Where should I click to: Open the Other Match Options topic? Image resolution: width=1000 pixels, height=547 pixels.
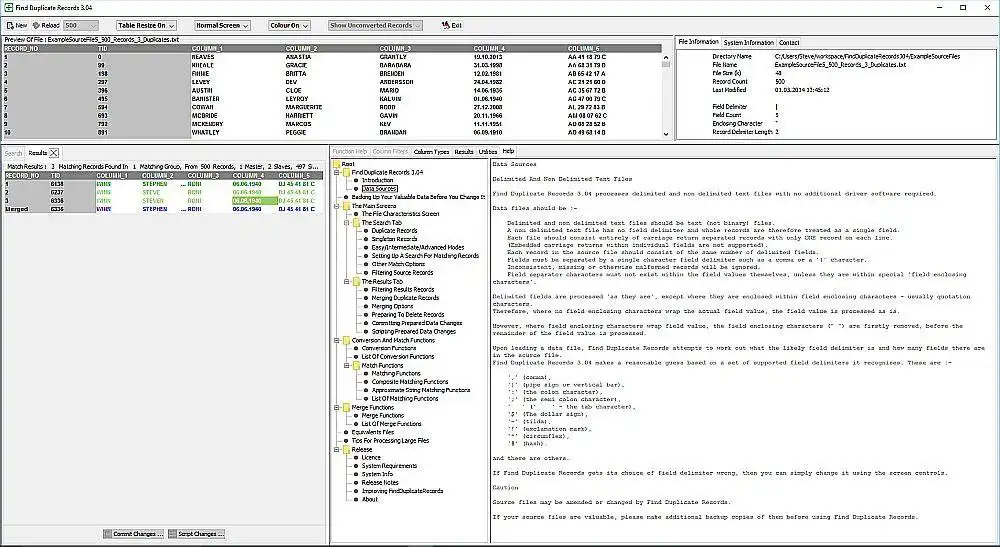click(x=398, y=264)
